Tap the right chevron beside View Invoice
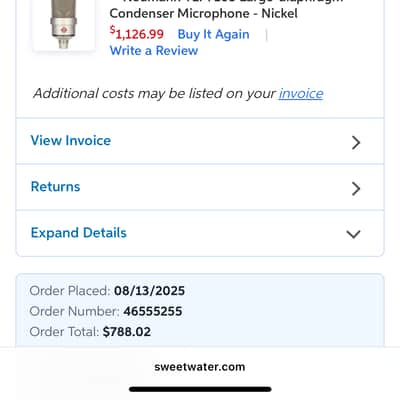The height and width of the screenshot is (400, 400). tap(356, 142)
